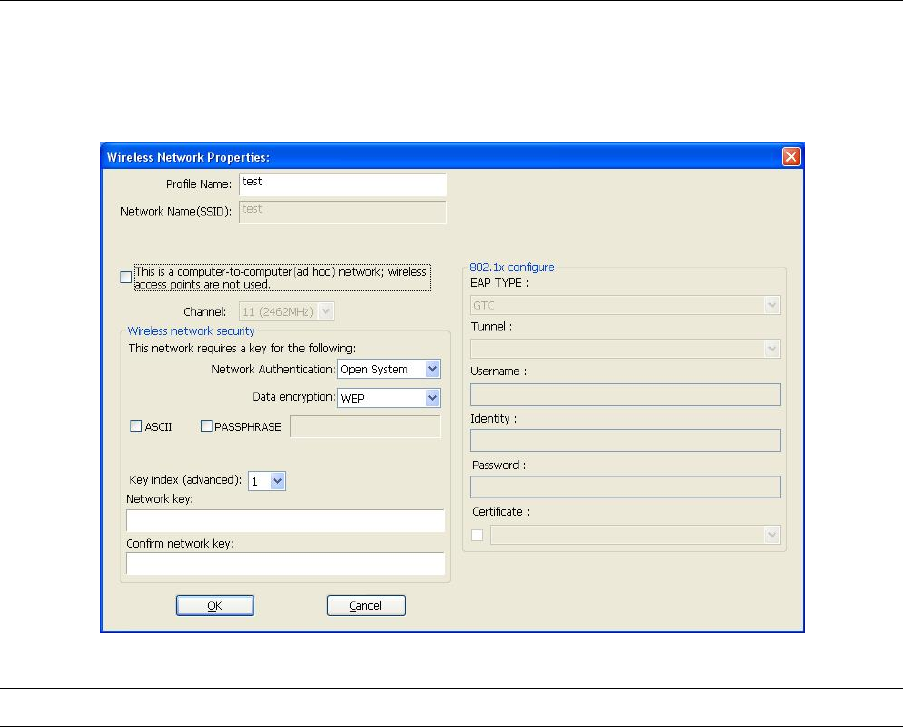The height and width of the screenshot is (727, 903).
Task: Tick the ASCII checkbox
Action: click(136, 426)
